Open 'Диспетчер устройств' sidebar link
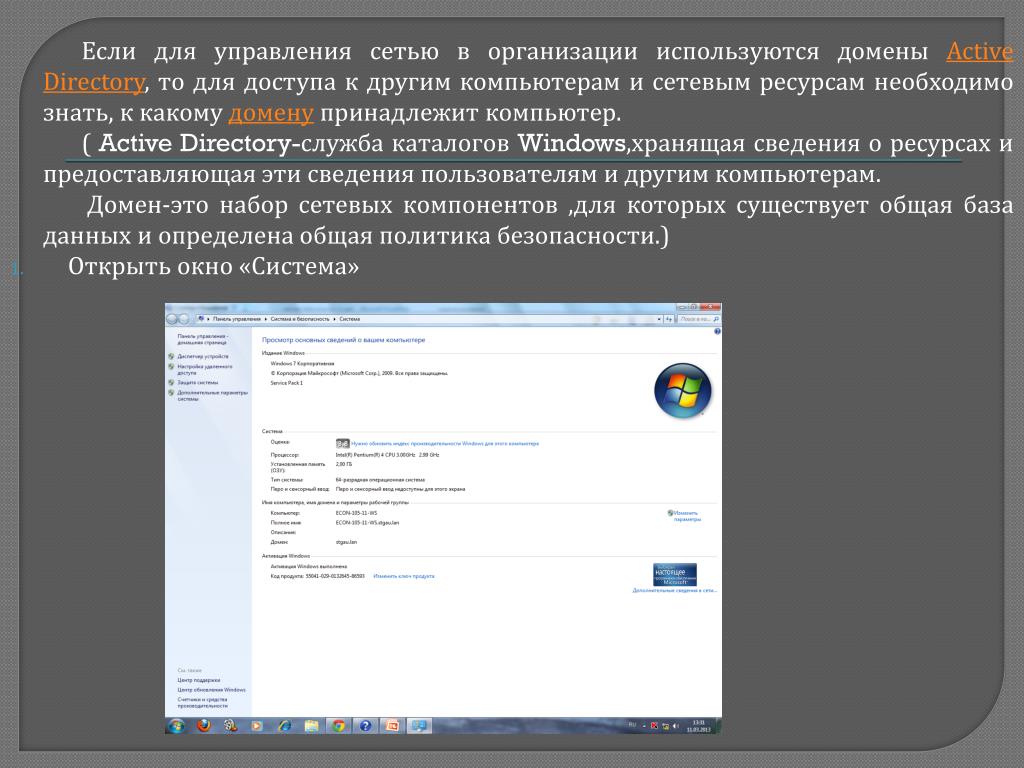The height and width of the screenshot is (768, 1024). [x=203, y=357]
